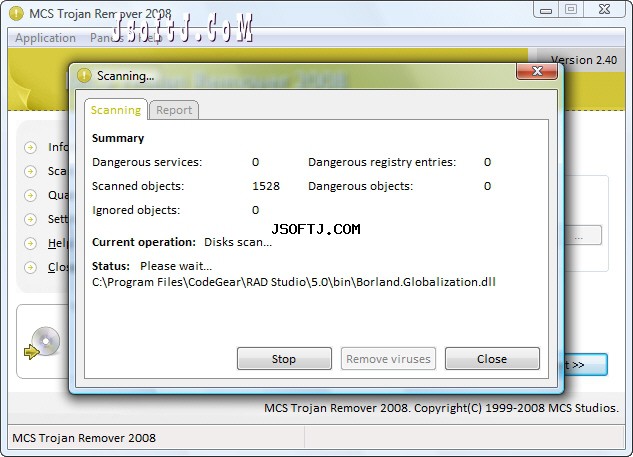Minimize the MCS Trojan Remover window
Viewport: 633px width, 457px height.
coord(546,10)
